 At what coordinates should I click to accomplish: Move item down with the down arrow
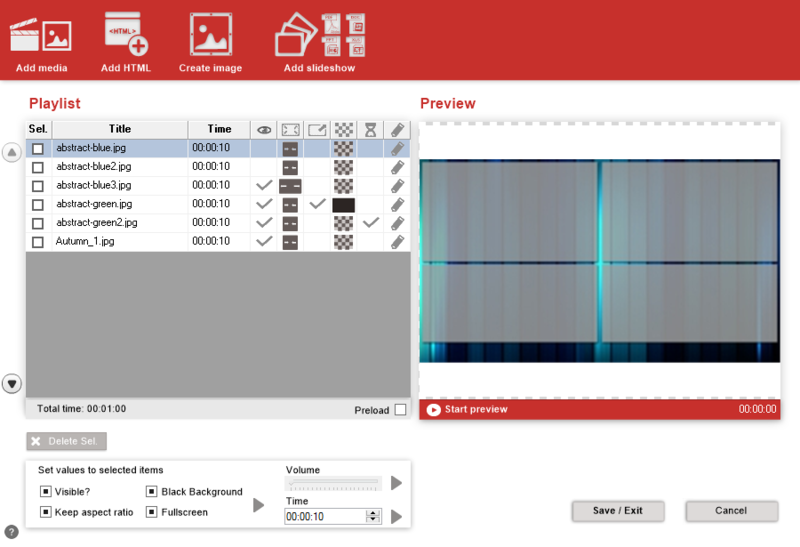pyautogui.click(x=12, y=383)
